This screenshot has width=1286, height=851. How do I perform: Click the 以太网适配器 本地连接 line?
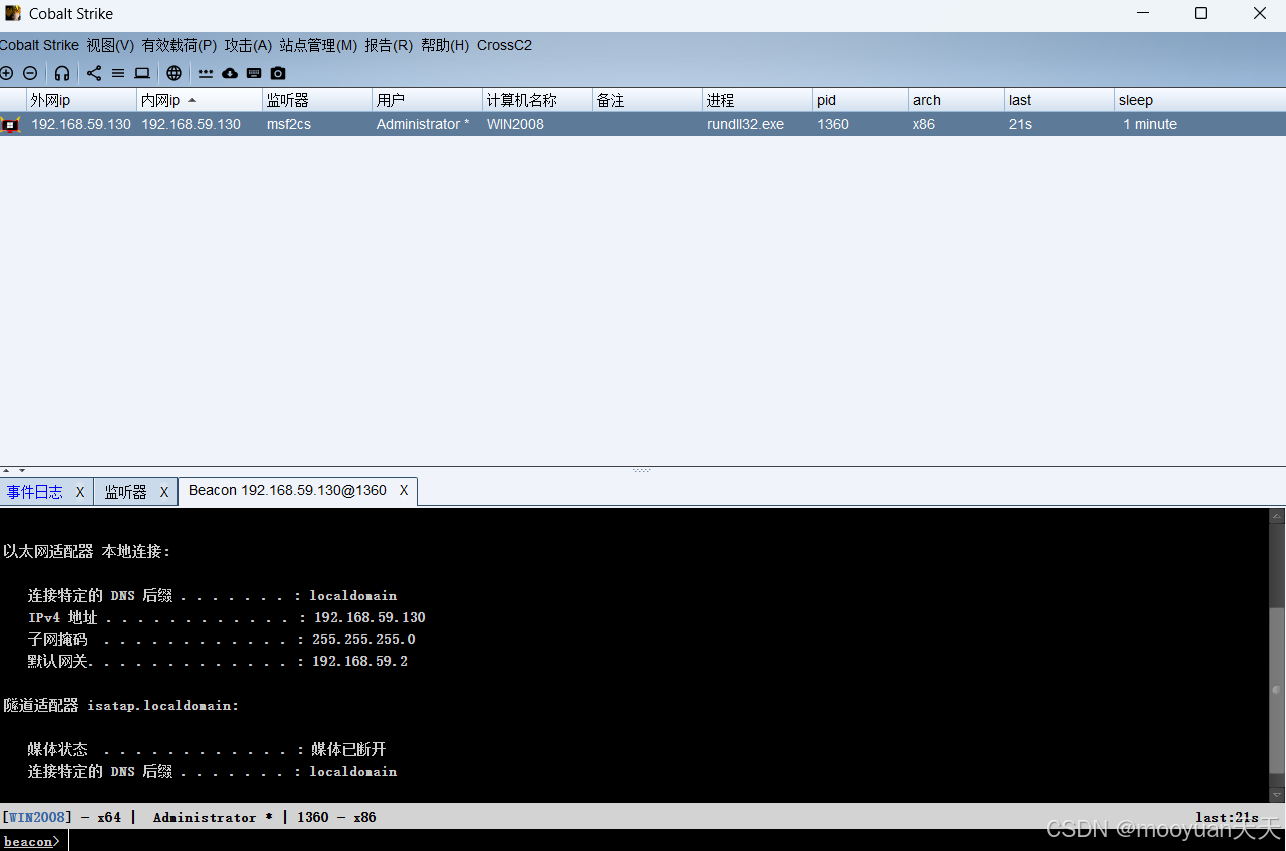87,552
